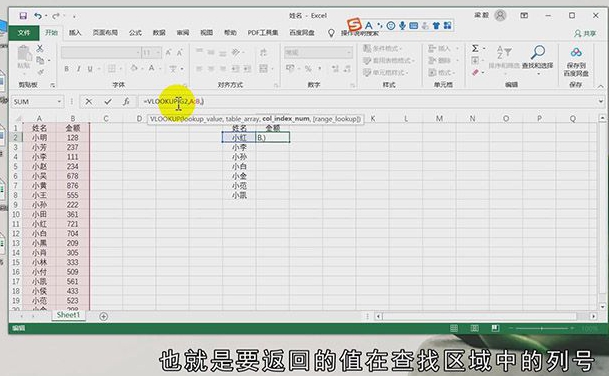Click cell containing 小李 in lookup list

click(239, 147)
